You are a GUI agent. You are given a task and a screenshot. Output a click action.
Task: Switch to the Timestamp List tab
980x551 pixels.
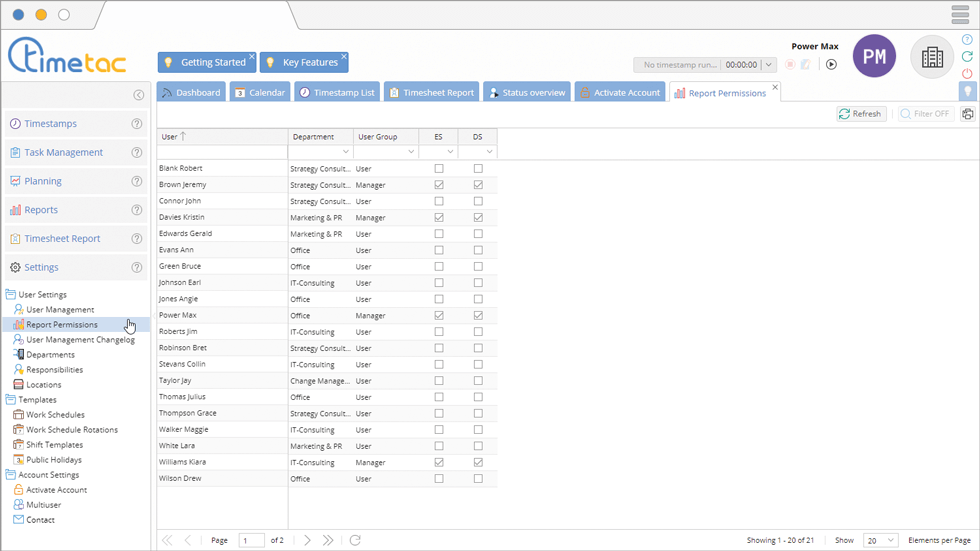[x=338, y=92]
